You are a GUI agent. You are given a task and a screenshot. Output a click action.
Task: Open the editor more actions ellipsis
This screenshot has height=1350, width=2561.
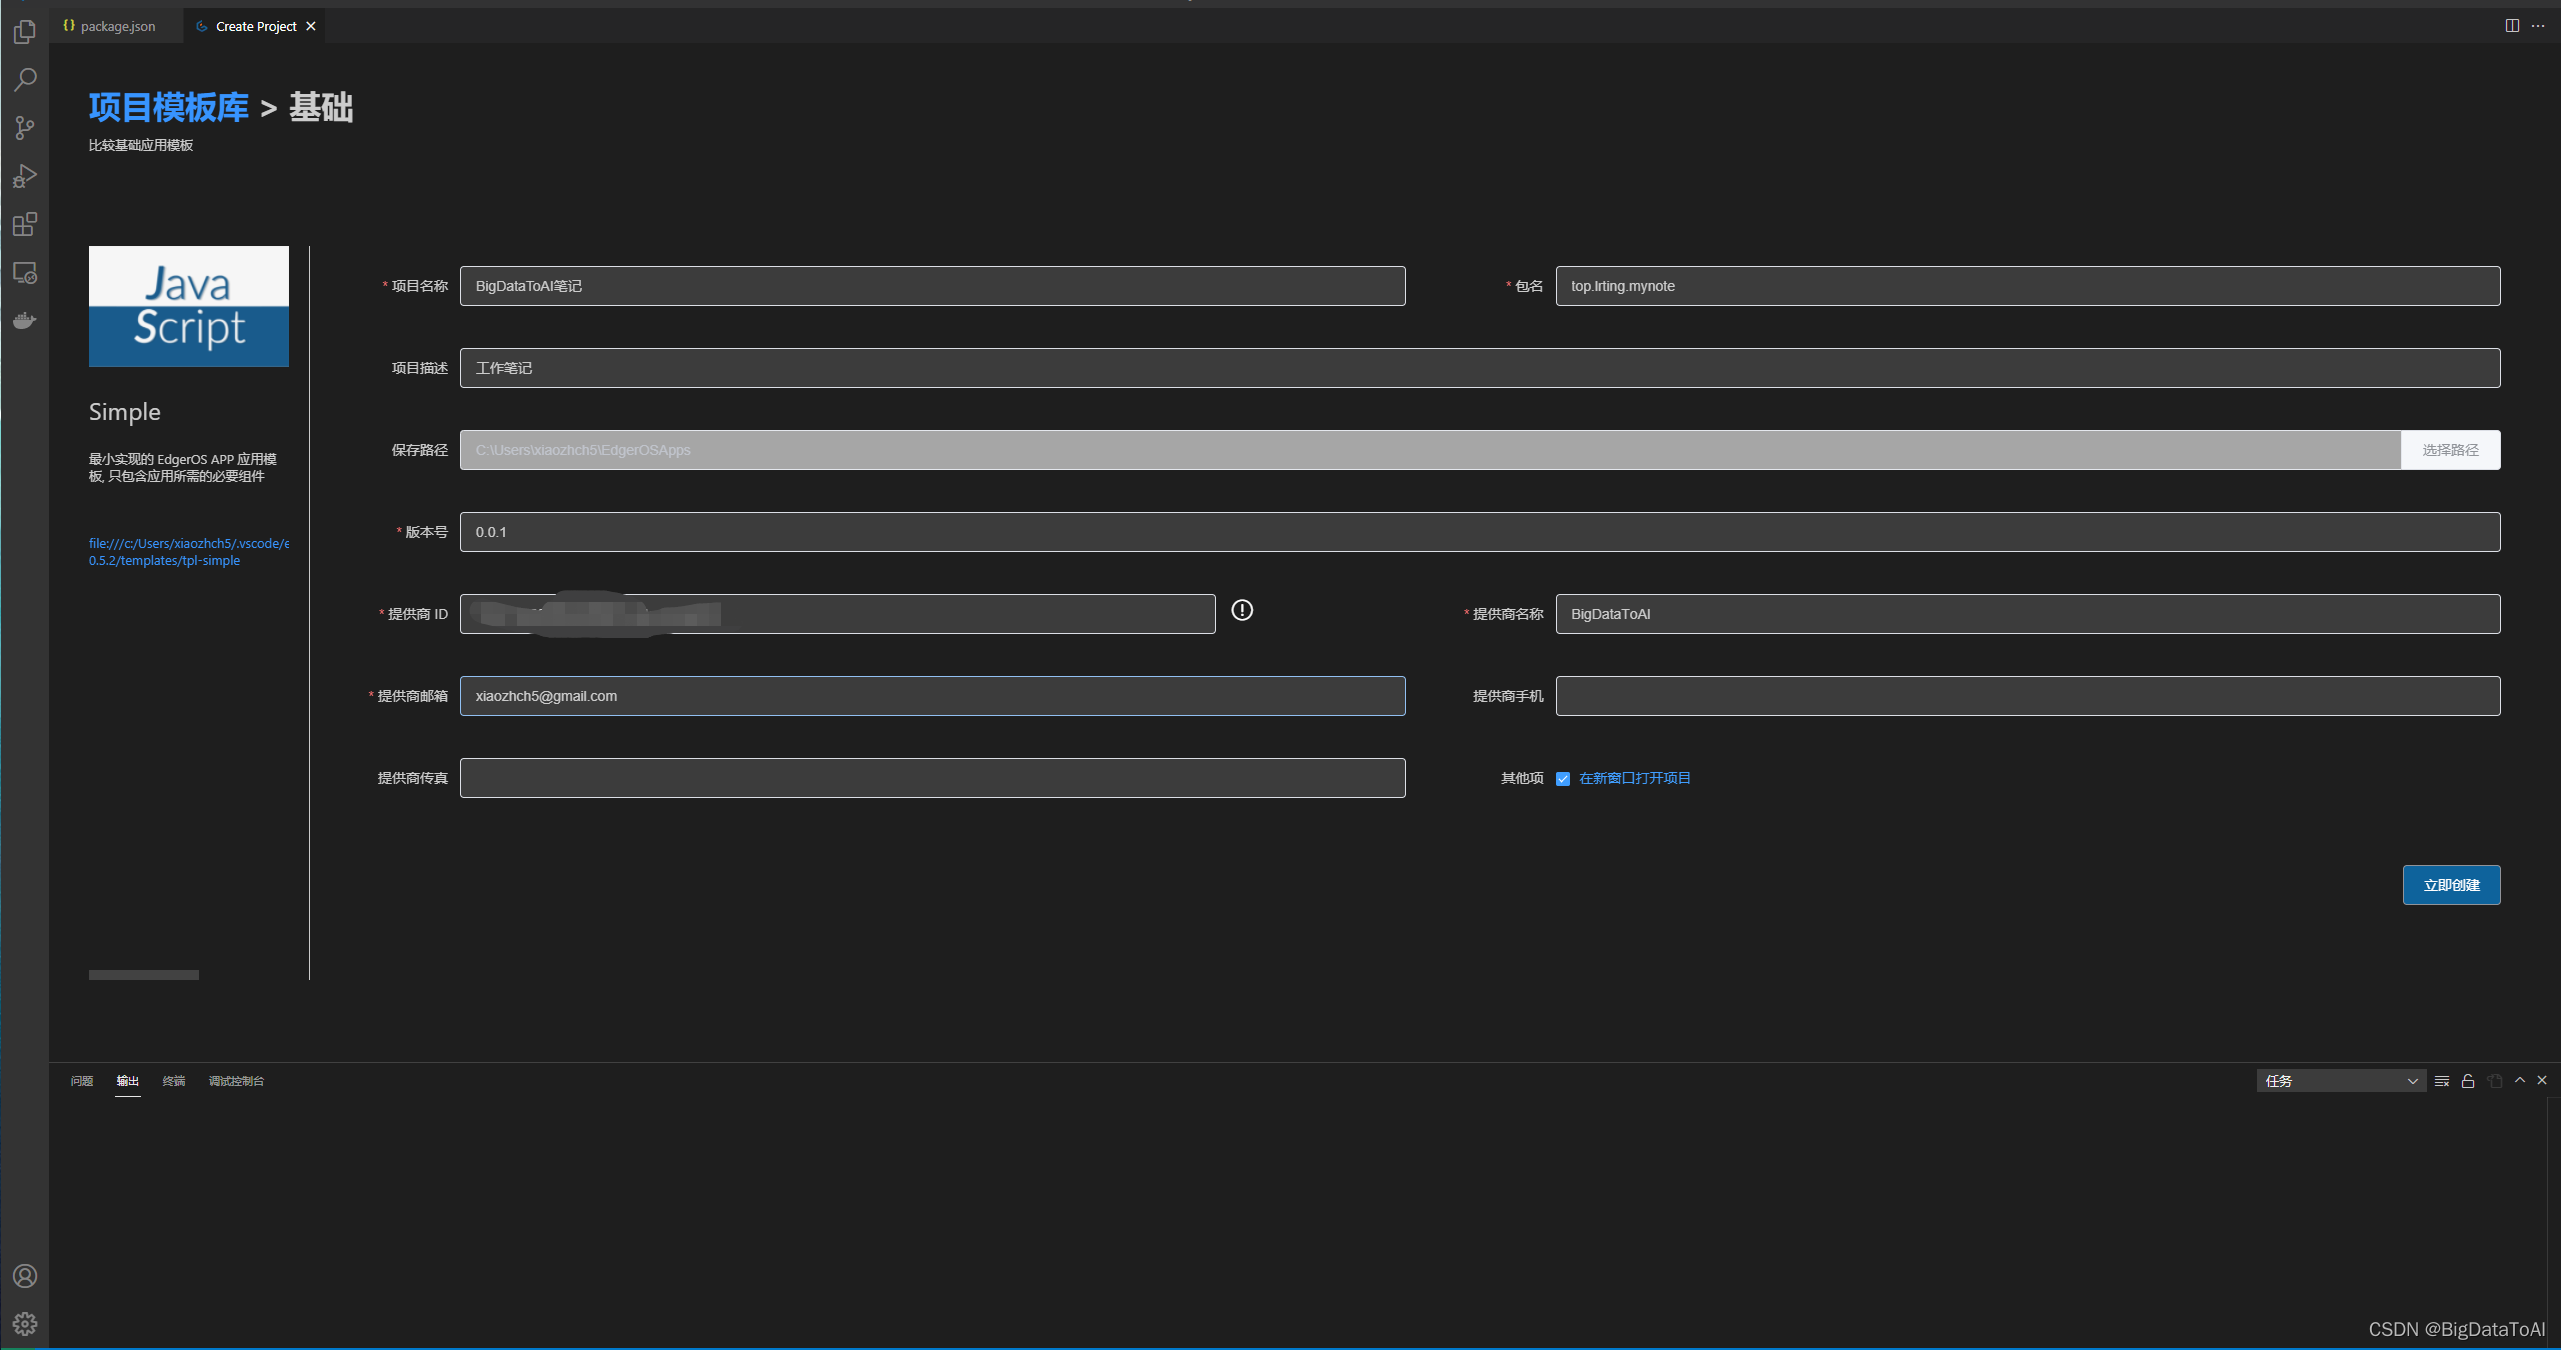[x=2538, y=26]
